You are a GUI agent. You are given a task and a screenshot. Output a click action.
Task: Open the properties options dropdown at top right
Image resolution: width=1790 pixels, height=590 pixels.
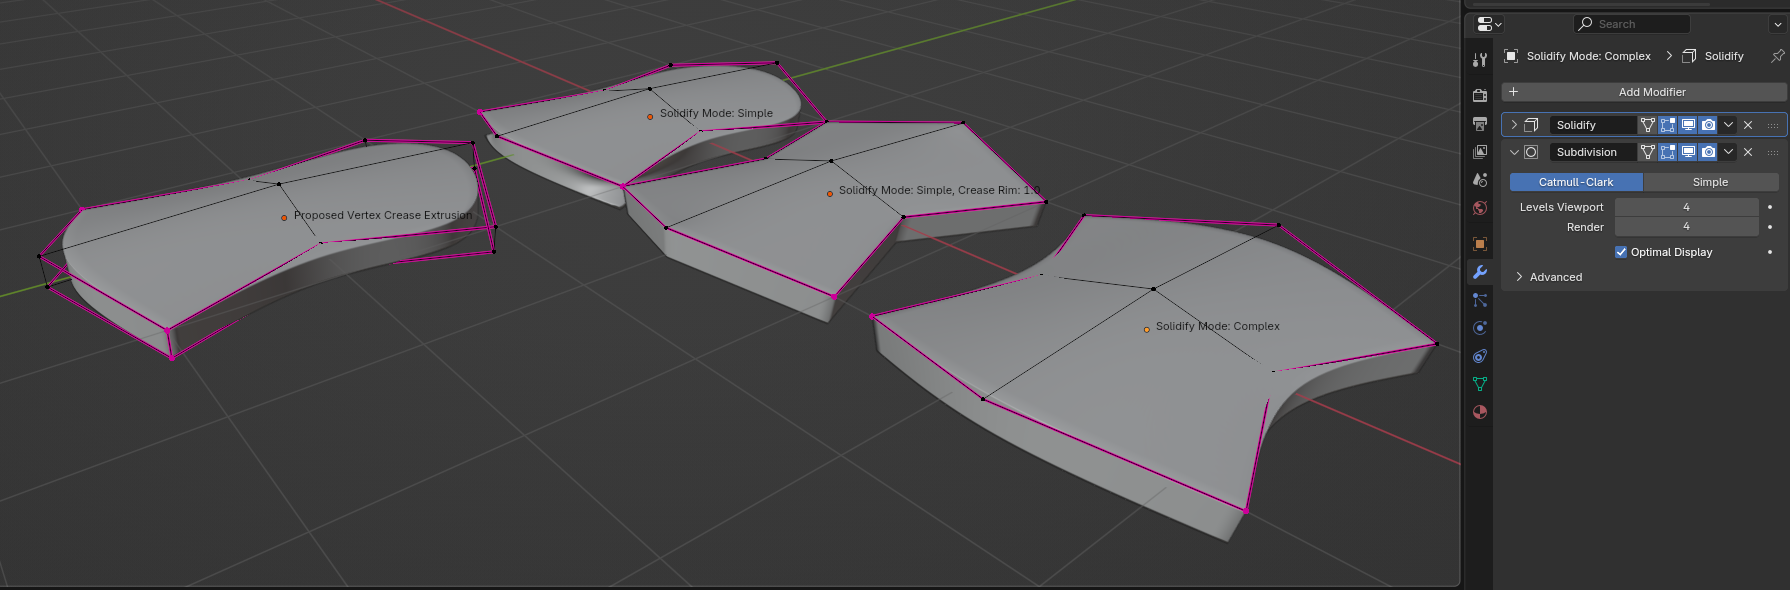[1777, 24]
